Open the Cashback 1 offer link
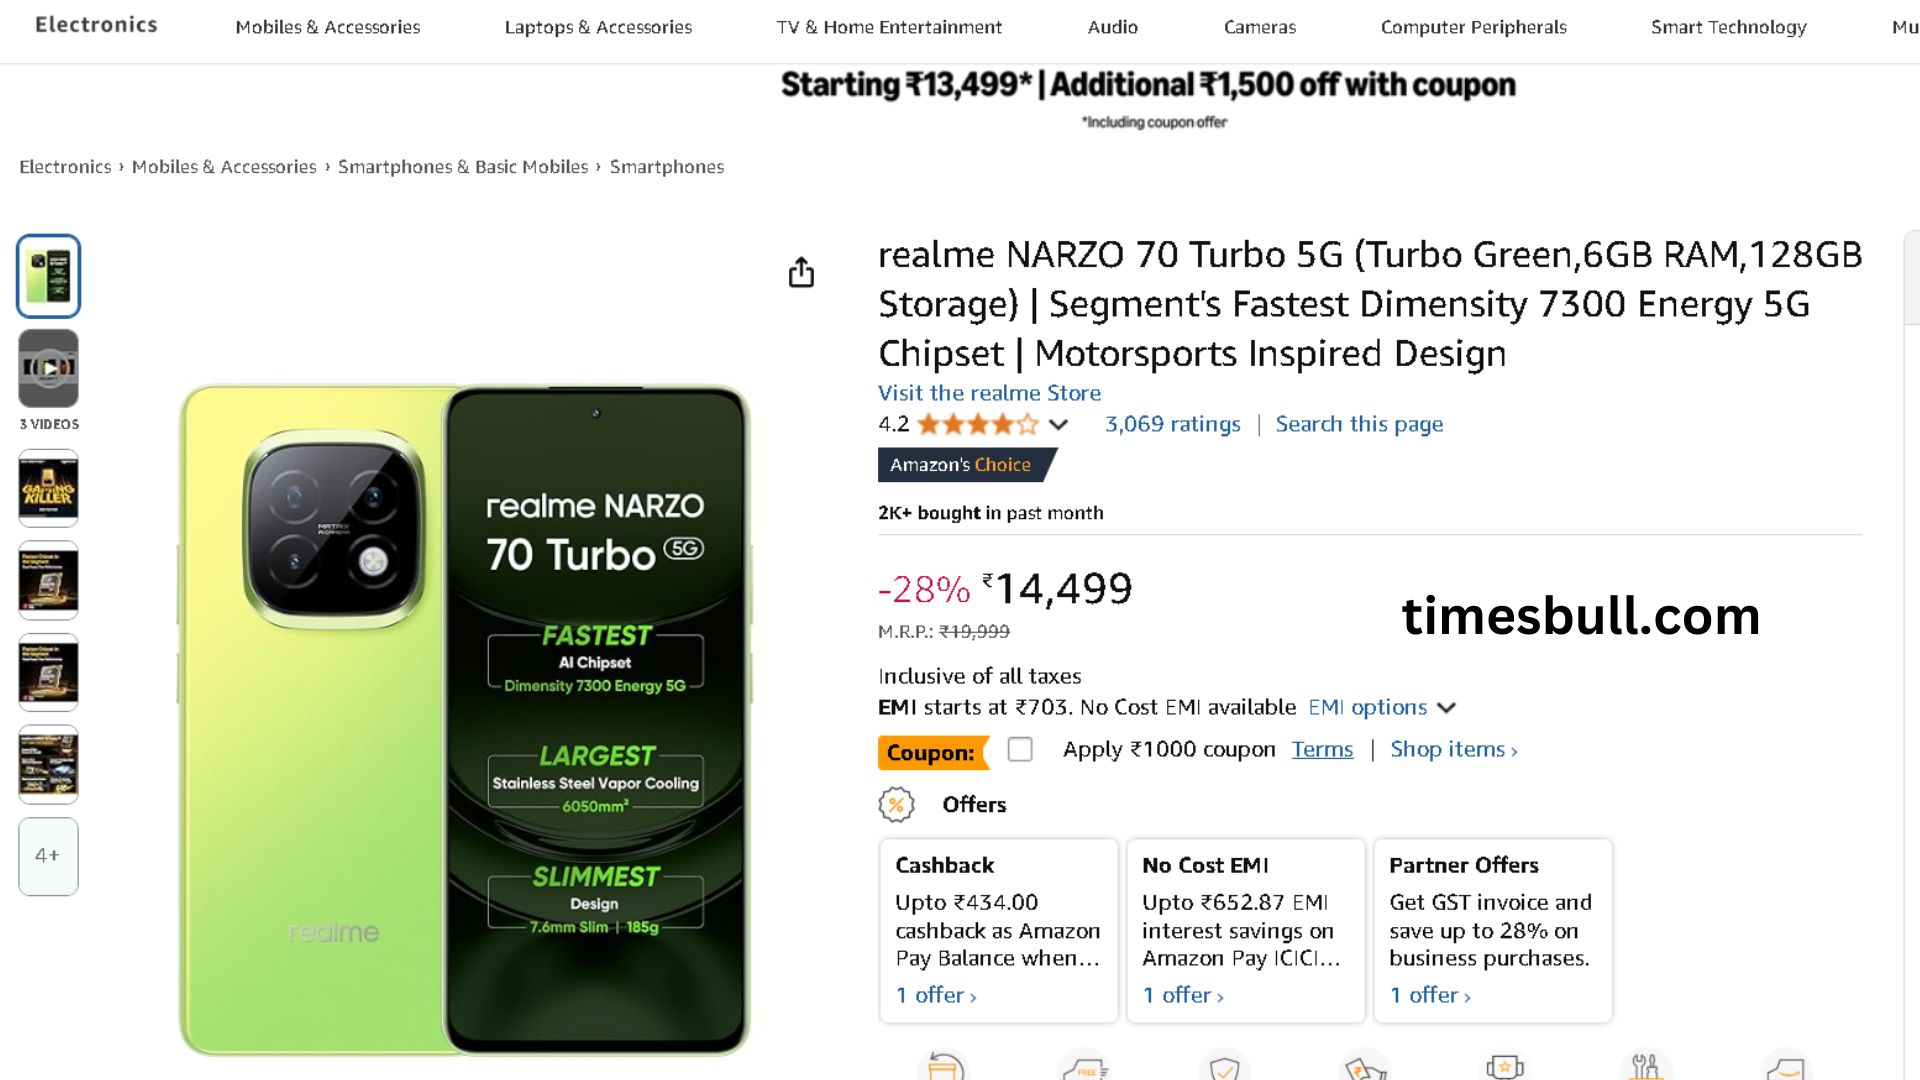Image resolution: width=1920 pixels, height=1080 pixels. 936,995
